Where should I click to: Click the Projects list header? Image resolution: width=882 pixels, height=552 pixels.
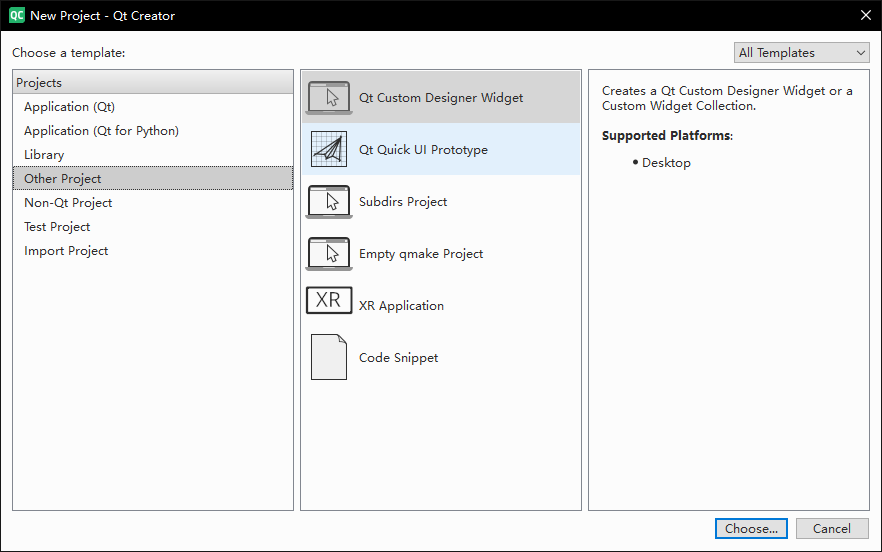153,82
